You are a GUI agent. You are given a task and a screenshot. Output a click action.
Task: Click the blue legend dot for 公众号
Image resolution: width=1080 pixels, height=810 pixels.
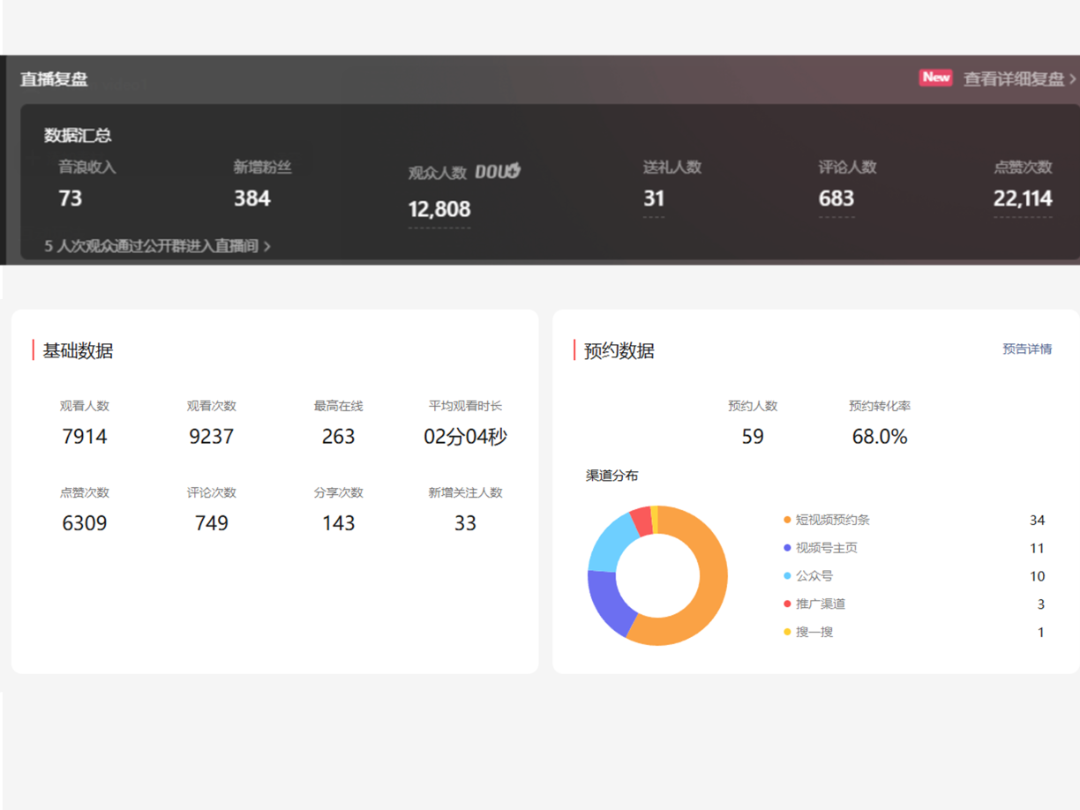tap(787, 576)
